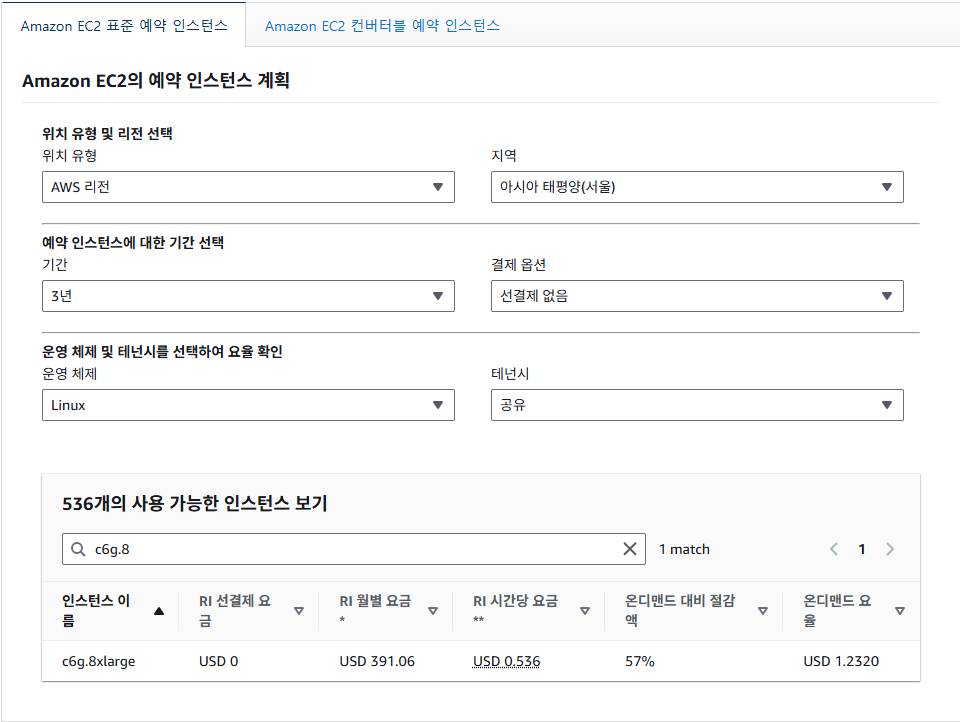This screenshot has height=722, width=960.
Task: Go to next results page arrow
Action: (x=890, y=549)
